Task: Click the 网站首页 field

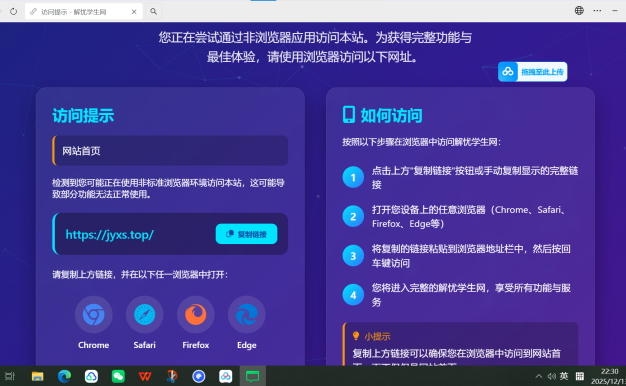Action: point(170,150)
